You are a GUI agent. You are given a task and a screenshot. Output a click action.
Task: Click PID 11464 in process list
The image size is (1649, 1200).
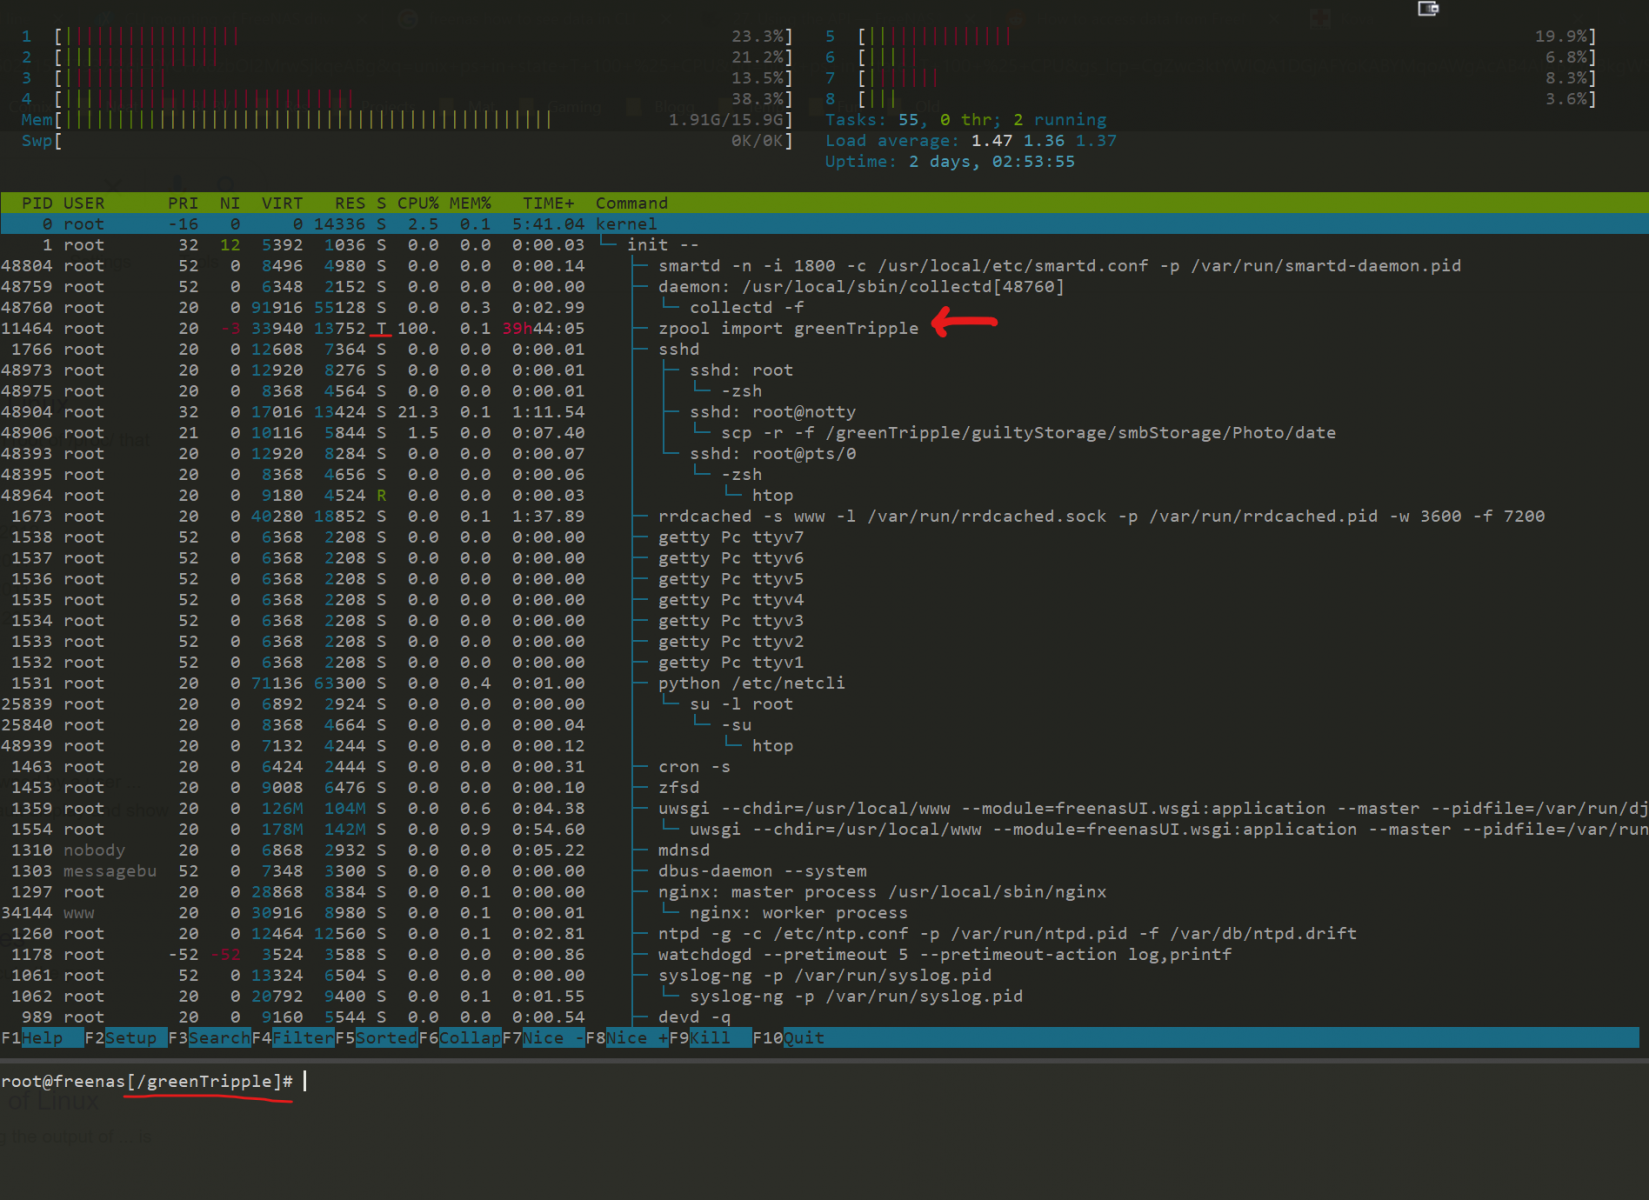[x=27, y=329]
